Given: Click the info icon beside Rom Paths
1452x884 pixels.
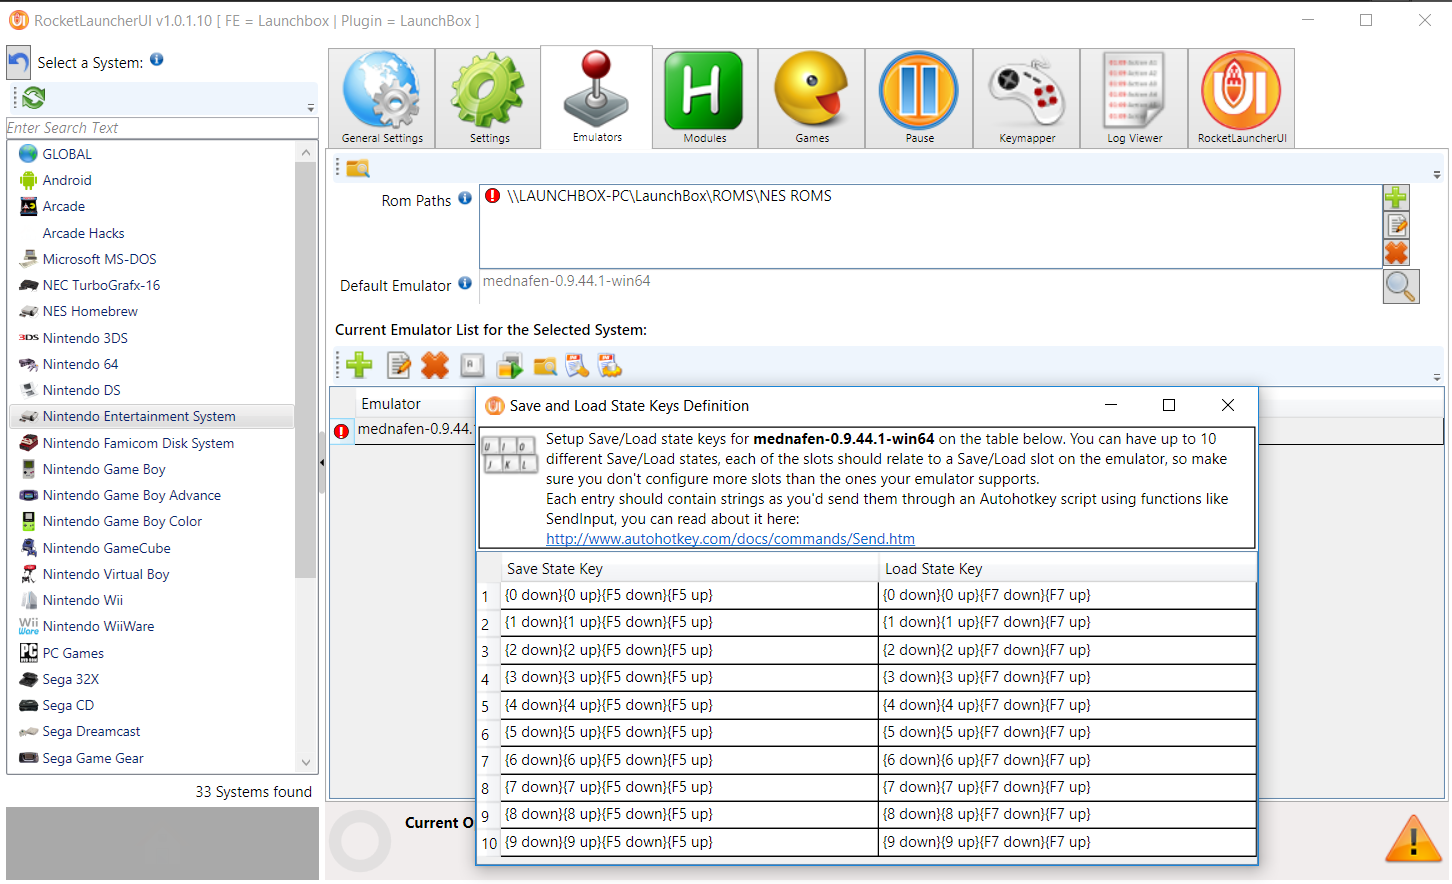Looking at the screenshot, I should point(465,198).
